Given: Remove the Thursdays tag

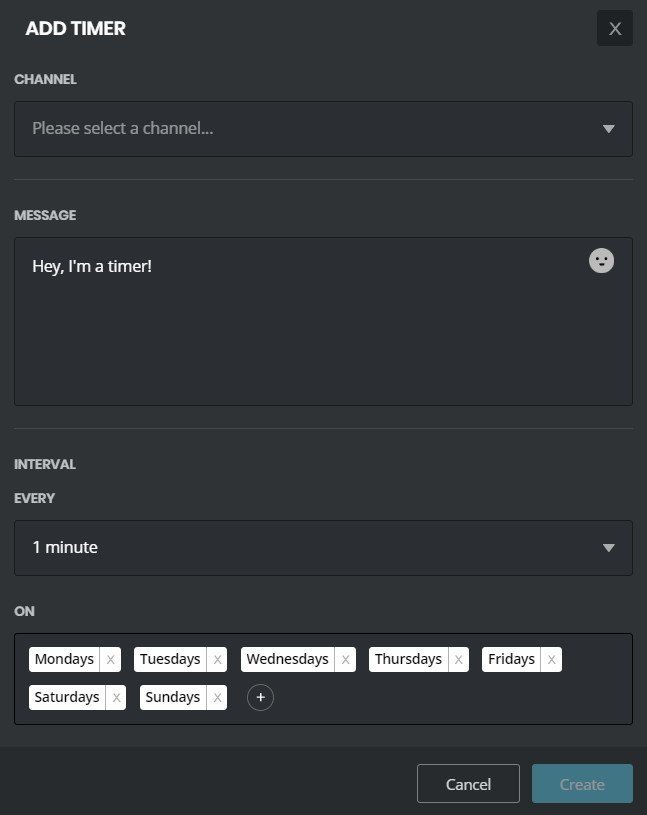Looking at the screenshot, I should tap(458, 660).
